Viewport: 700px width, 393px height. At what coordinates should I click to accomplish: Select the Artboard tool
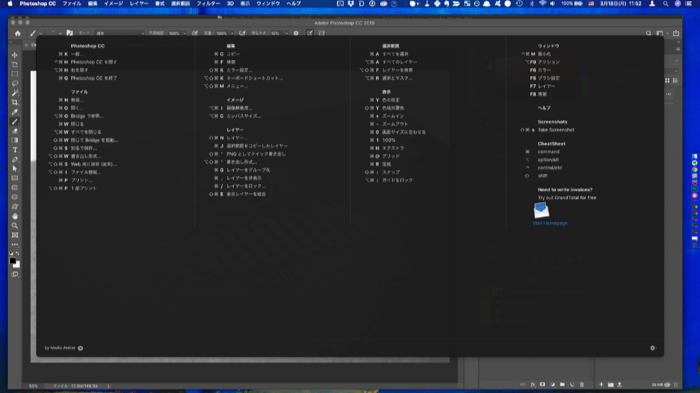click(15, 64)
